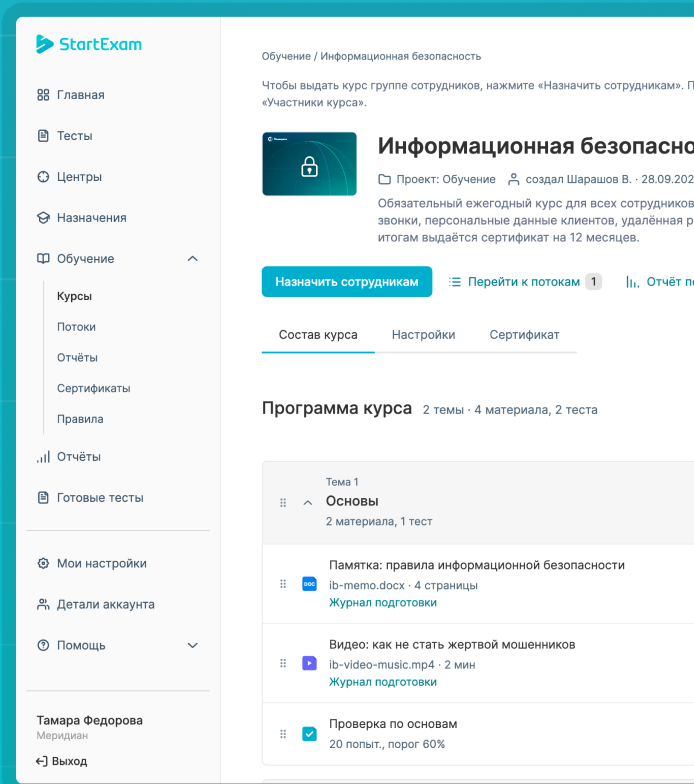Open Главная via its grid icon
This screenshot has width=694, height=784.
(44, 95)
